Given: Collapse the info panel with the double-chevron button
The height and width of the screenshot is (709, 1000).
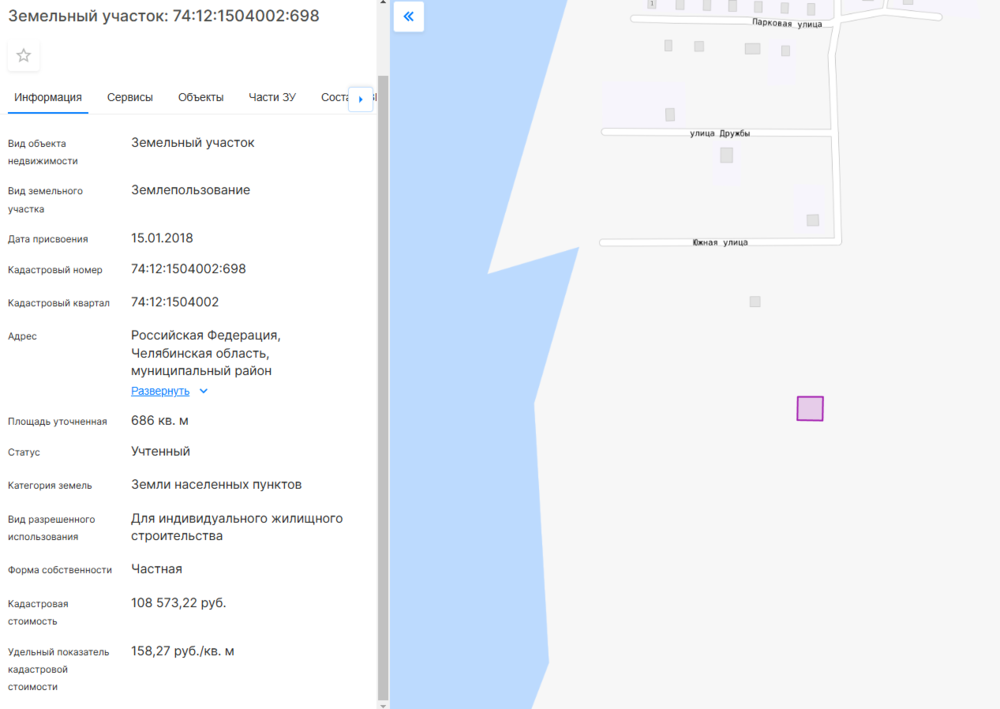Looking at the screenshot, I should click(x=409, y=17).
